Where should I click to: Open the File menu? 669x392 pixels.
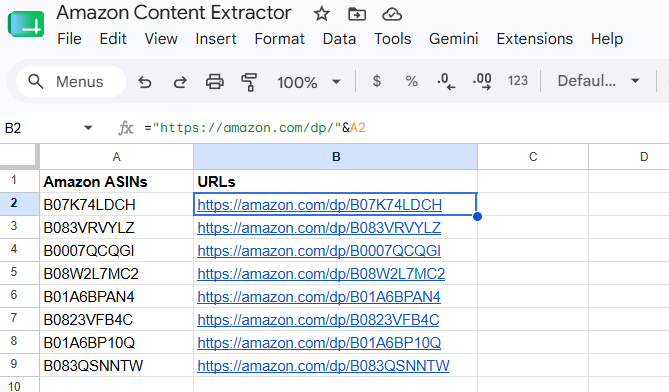click(x=69, y=39)
